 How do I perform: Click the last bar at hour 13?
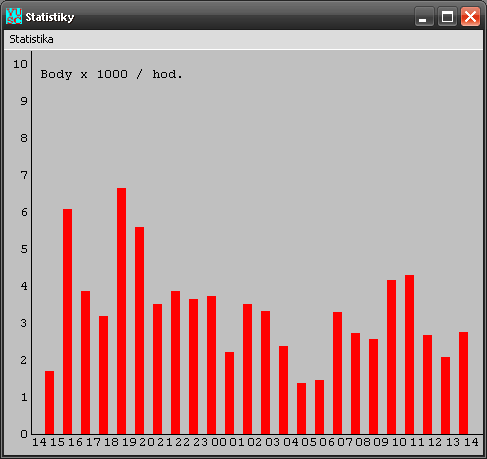pos(445,395)
